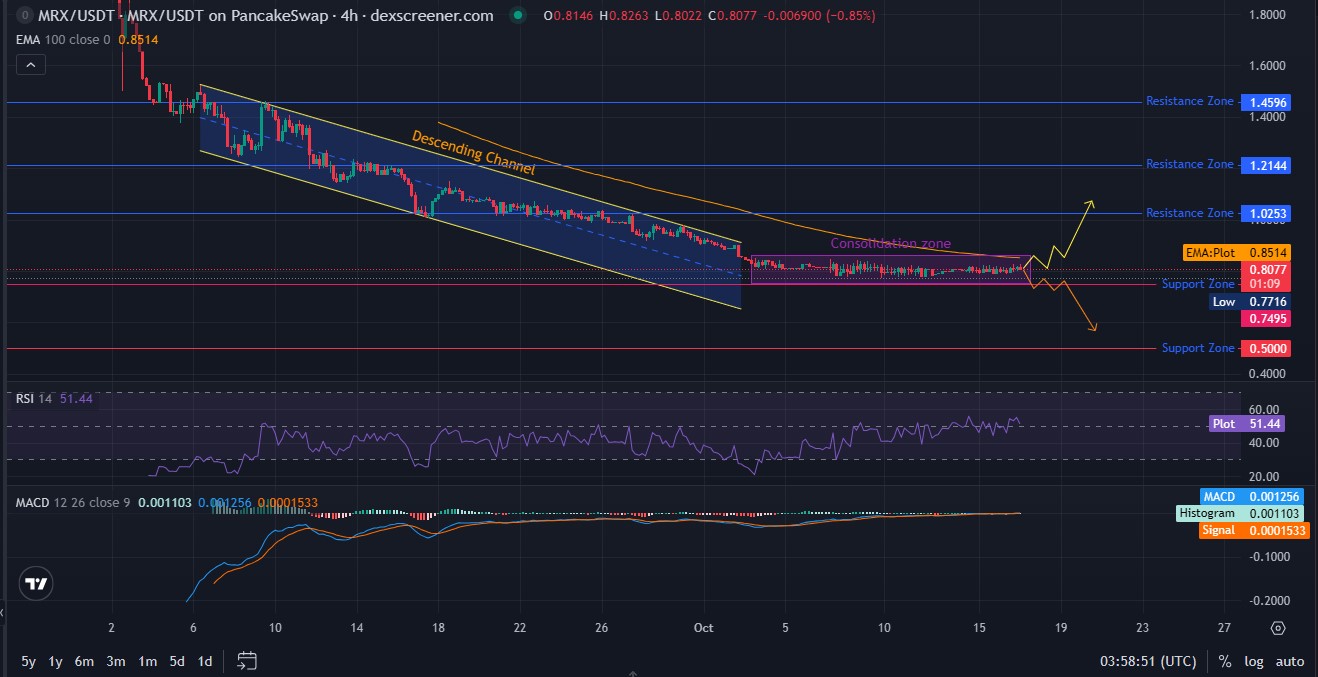Click the current price 0.8077 label

pyautogui.click(x=1265, y=270)
